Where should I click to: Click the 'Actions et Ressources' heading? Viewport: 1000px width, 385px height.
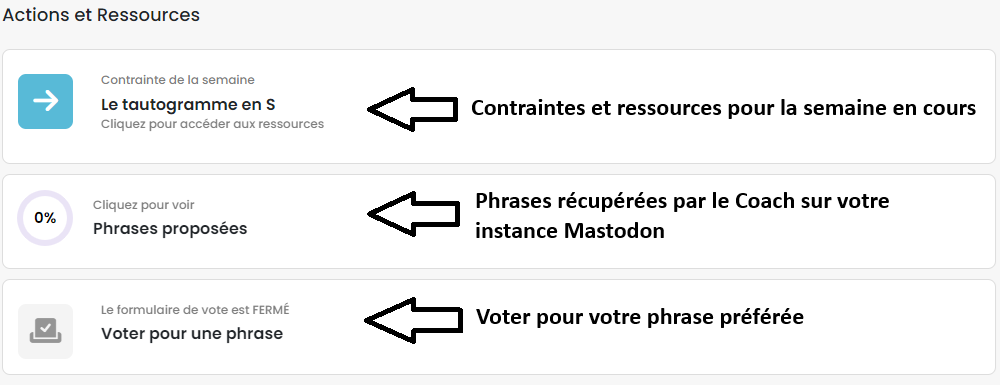(x=101, y=15)
